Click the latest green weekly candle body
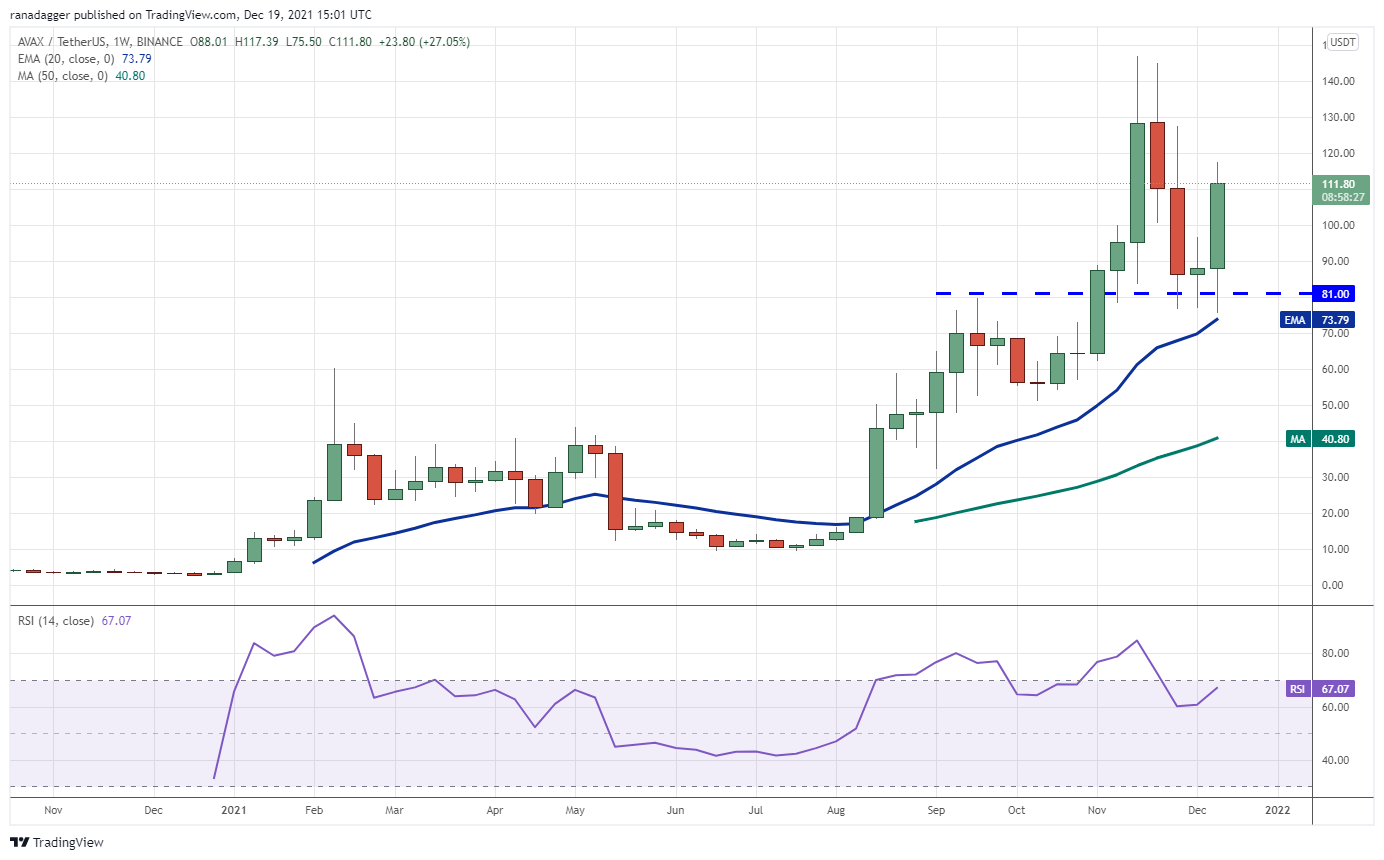Viewport: 1384px width, 860px height. (x=1217, y=226)
